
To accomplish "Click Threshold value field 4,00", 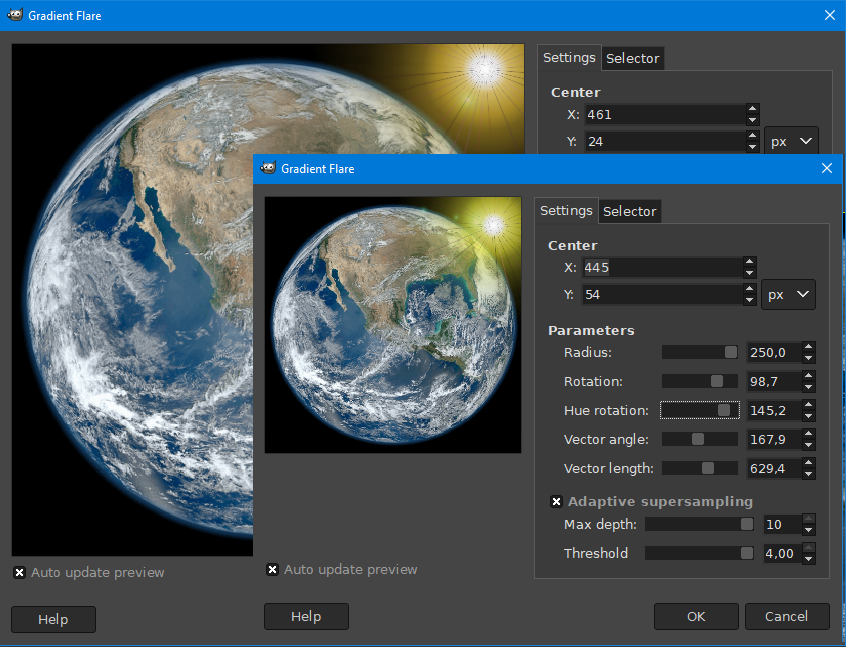I will click(782, 553).
